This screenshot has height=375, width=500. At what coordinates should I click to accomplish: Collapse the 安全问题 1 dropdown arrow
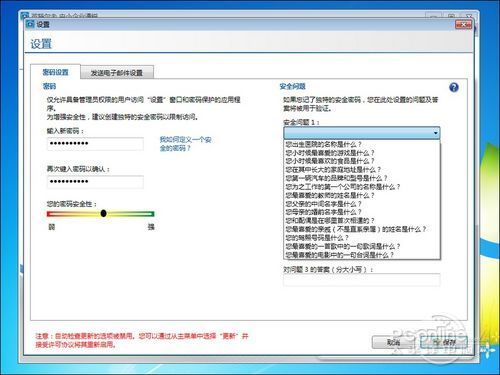(x=435, y=133)
